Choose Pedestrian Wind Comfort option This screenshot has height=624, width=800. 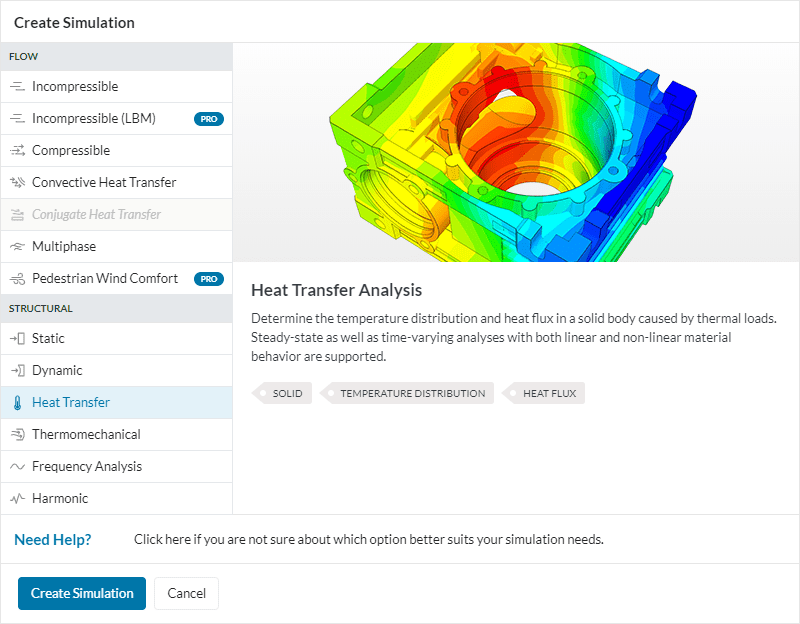coord(105,279)
